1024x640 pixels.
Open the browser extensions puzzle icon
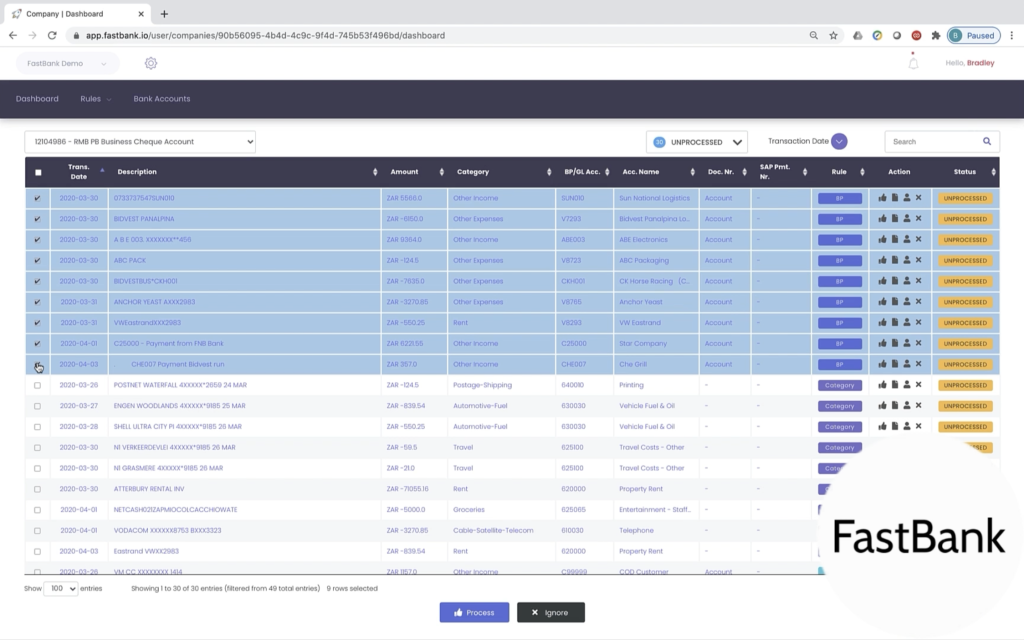pos(936,35)
